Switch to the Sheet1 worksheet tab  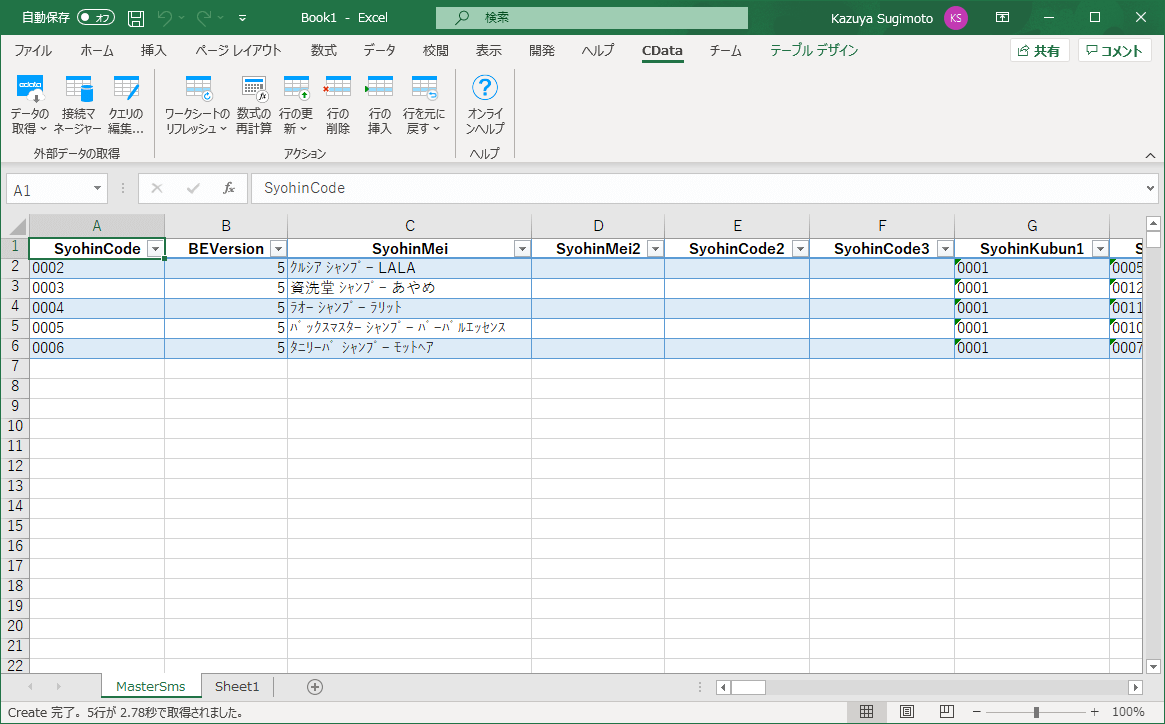coord(237,687)
